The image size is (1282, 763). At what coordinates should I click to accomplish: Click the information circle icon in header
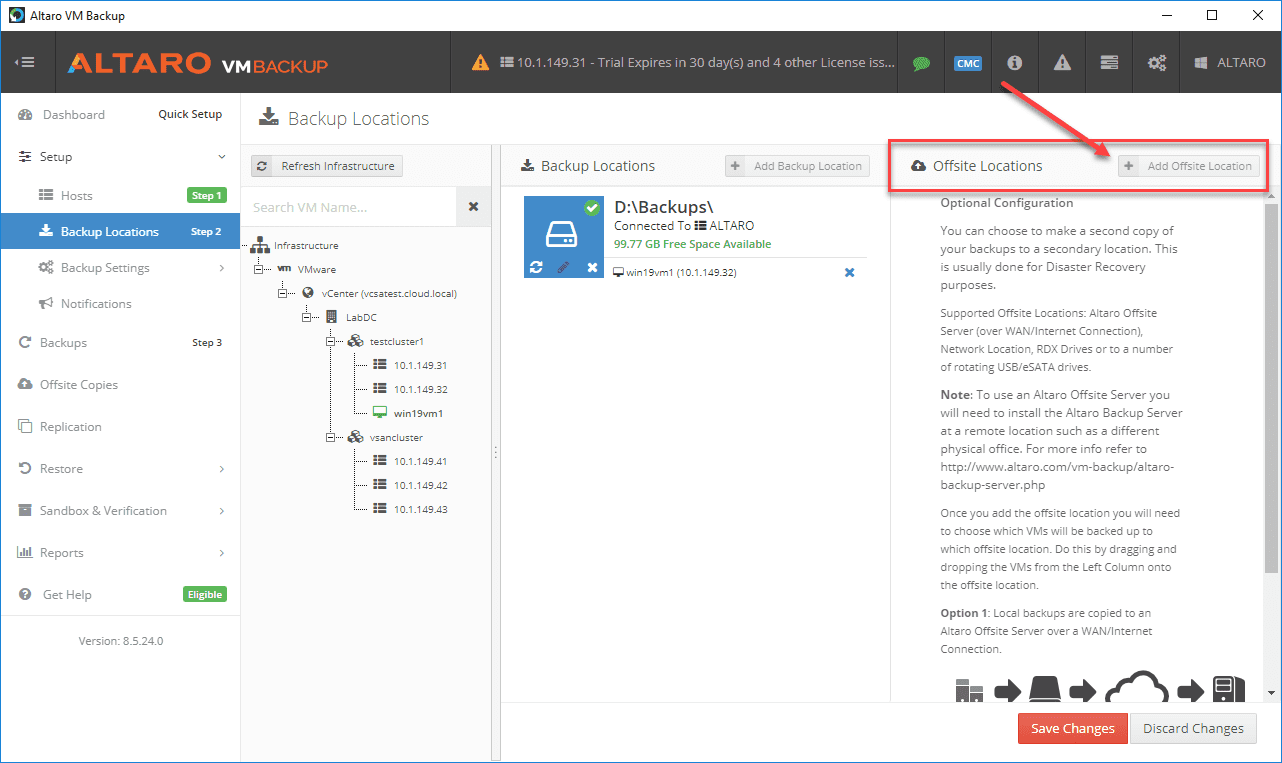point(1014,62)
